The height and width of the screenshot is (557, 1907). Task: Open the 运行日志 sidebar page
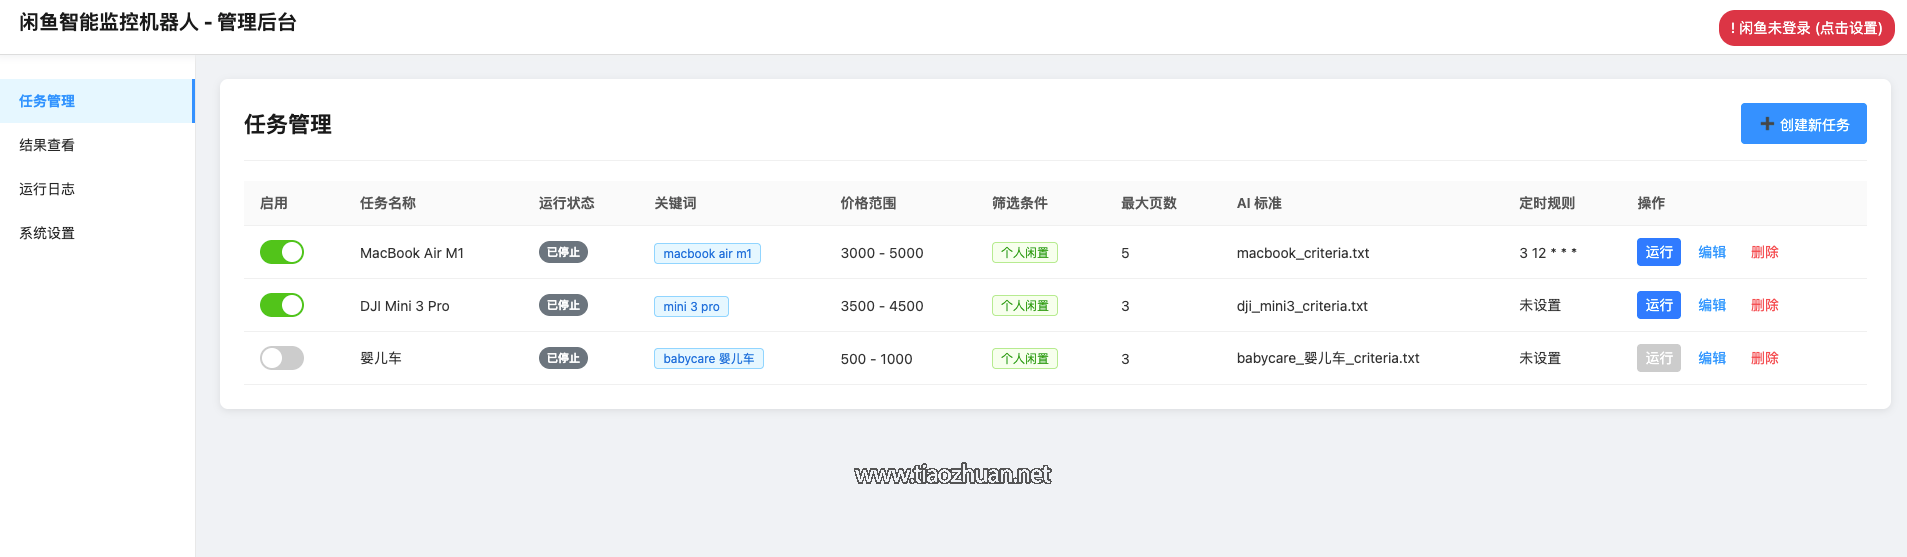[97, 189]
